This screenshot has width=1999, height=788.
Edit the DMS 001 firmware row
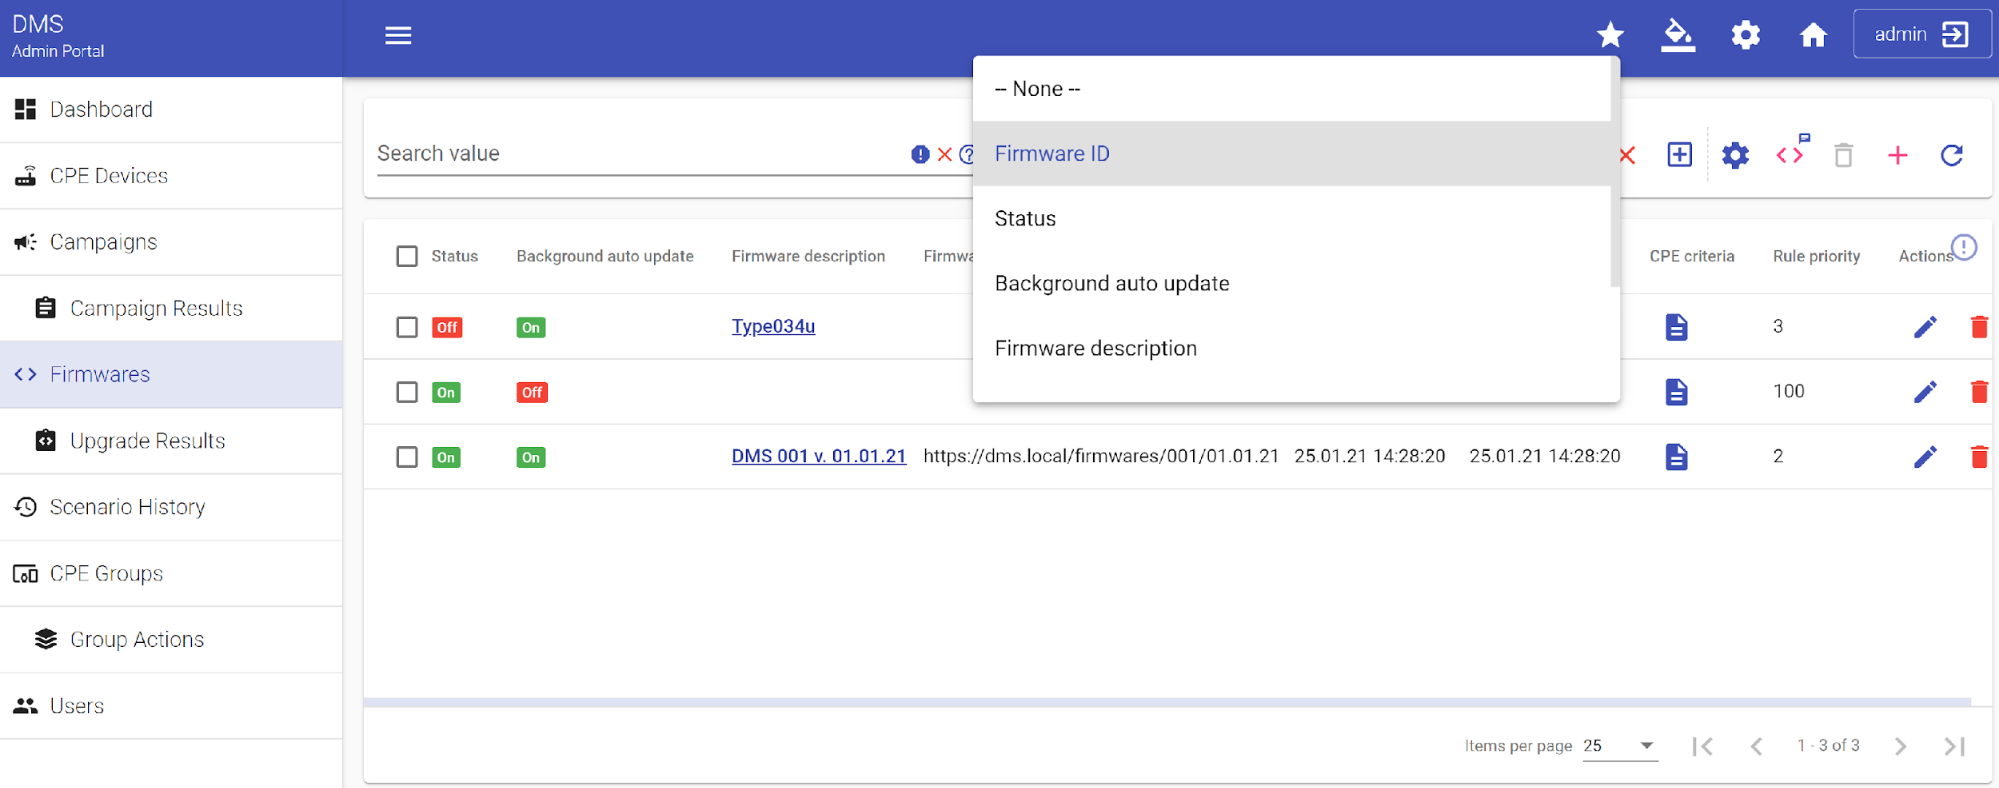1924,457
